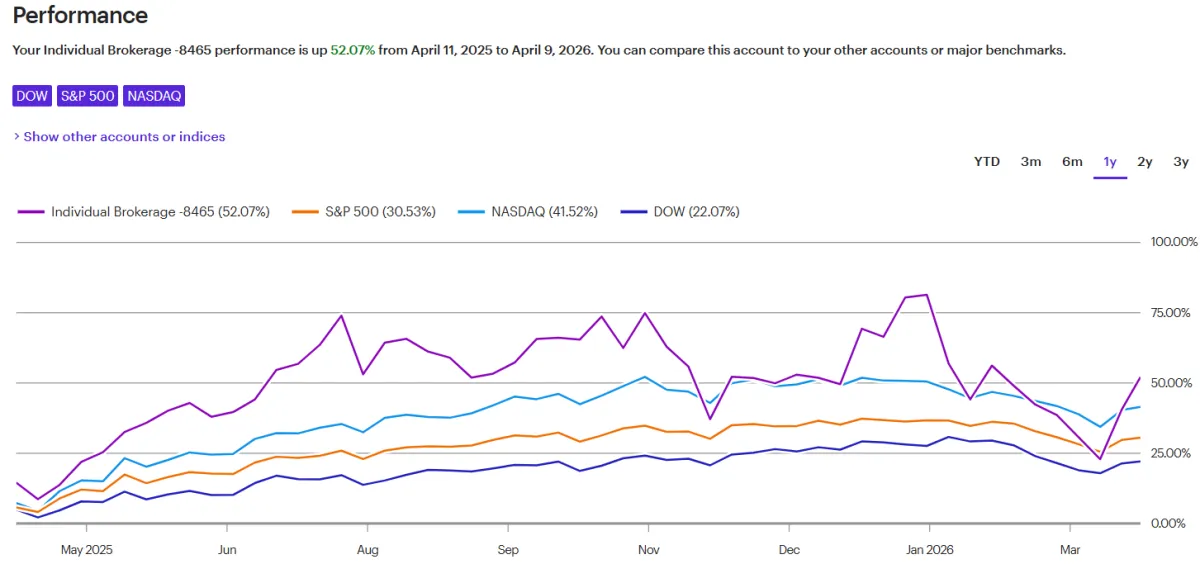1200x564 pixels.
Task: Switch chart to 2y range
Action: 1145,162
